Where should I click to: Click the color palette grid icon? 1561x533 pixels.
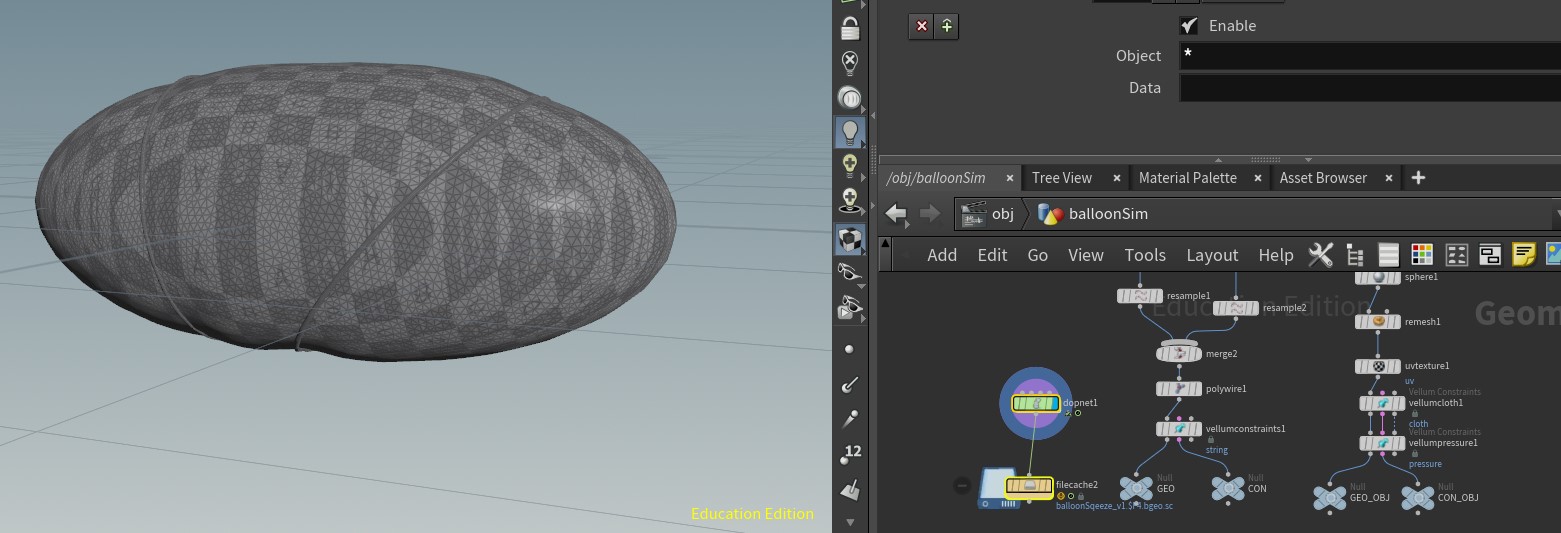1421,255
